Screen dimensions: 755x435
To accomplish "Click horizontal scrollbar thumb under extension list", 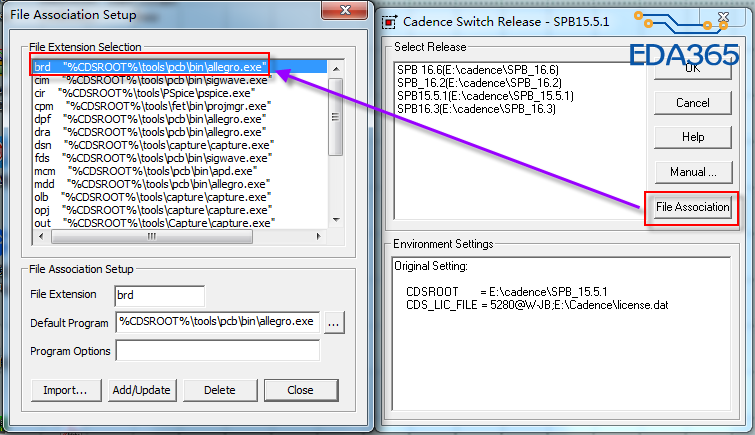I will click(x=152, y=237).
